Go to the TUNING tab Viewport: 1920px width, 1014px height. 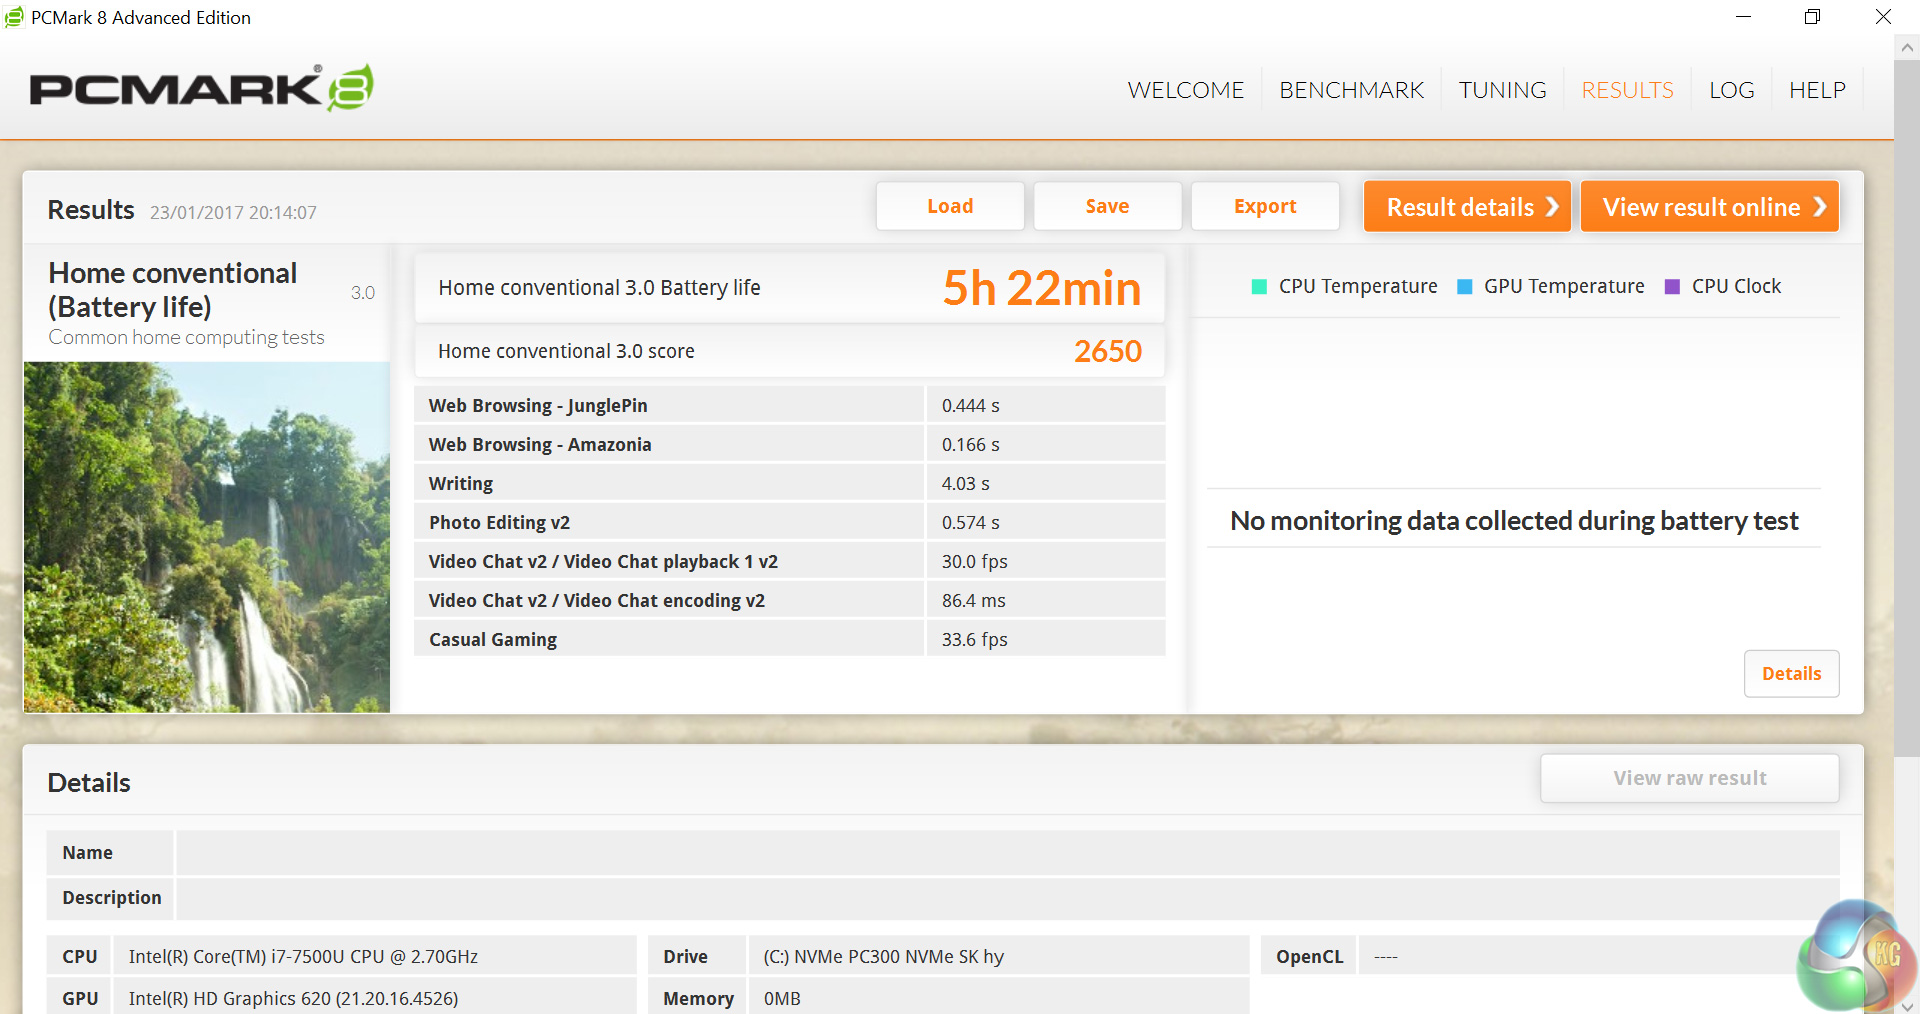1502,90
